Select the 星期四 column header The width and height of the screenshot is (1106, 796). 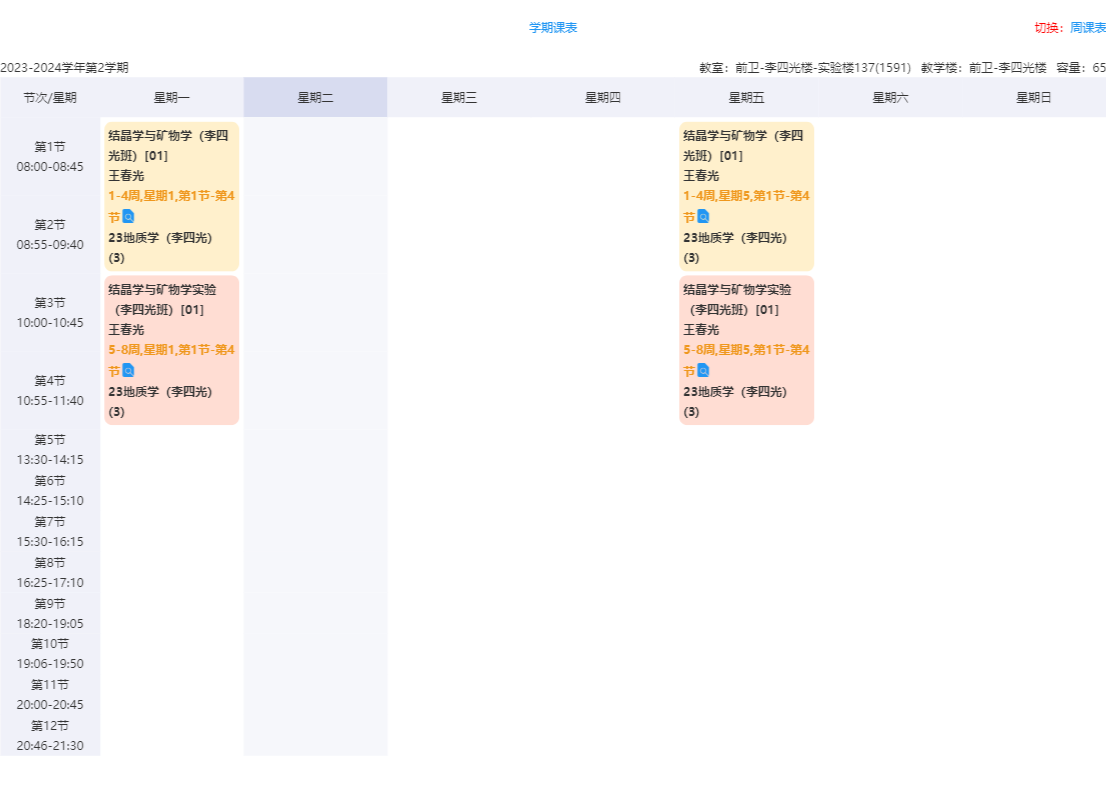[603, 97]
